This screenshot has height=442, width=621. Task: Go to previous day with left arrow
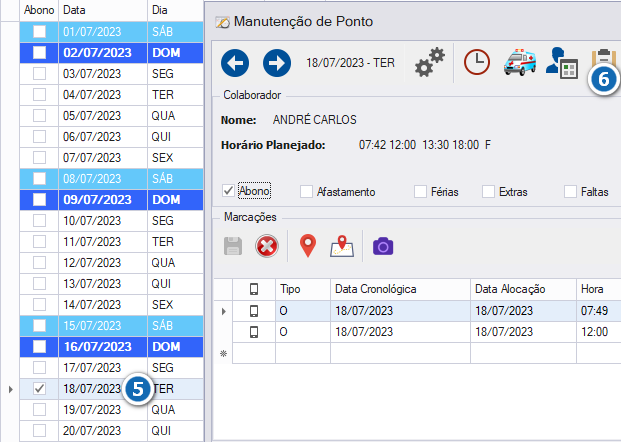[x=235, y=63]
